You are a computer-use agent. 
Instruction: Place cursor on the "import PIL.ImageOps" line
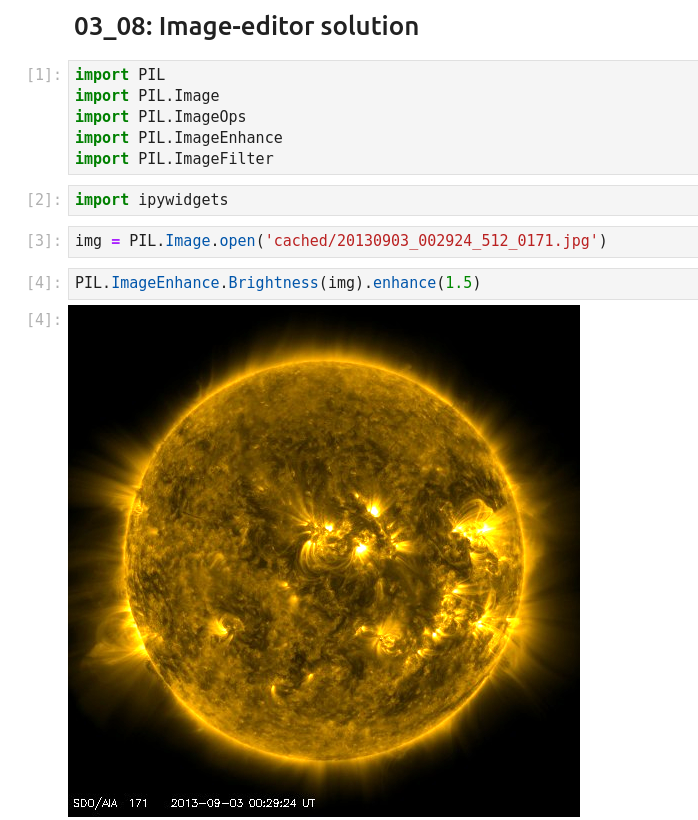[160, 117]
